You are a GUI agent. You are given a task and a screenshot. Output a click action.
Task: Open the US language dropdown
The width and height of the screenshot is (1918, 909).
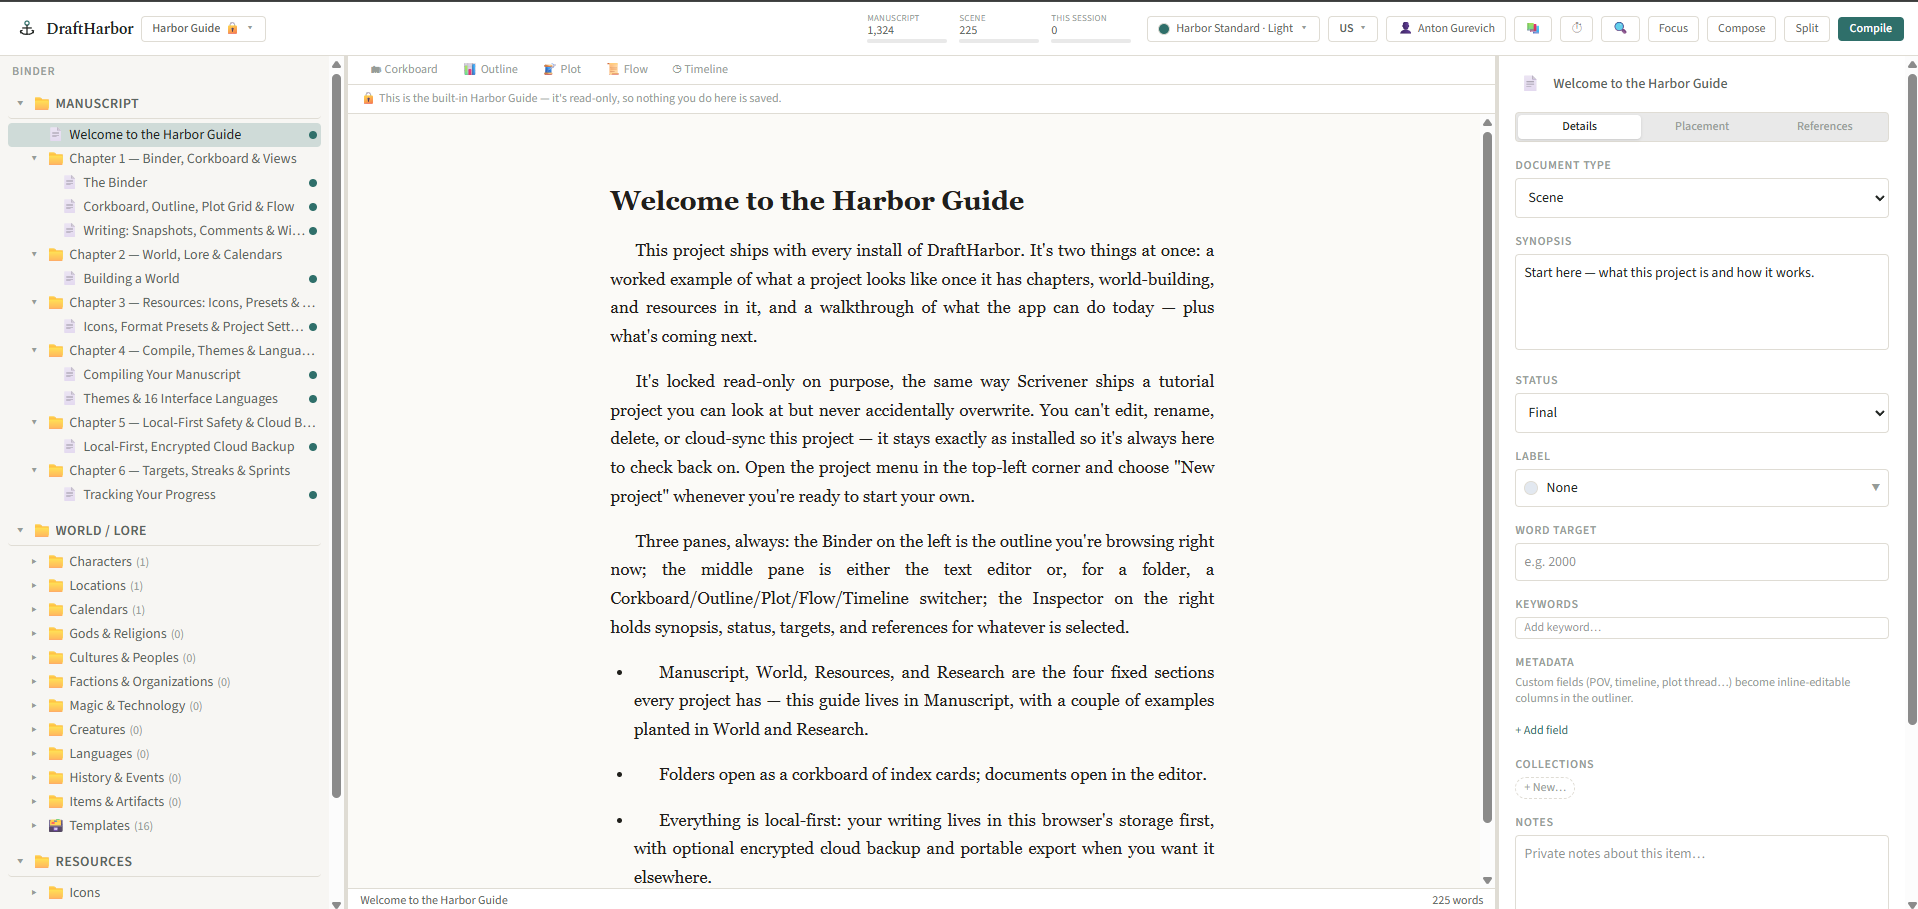(x=1352, y=28)
